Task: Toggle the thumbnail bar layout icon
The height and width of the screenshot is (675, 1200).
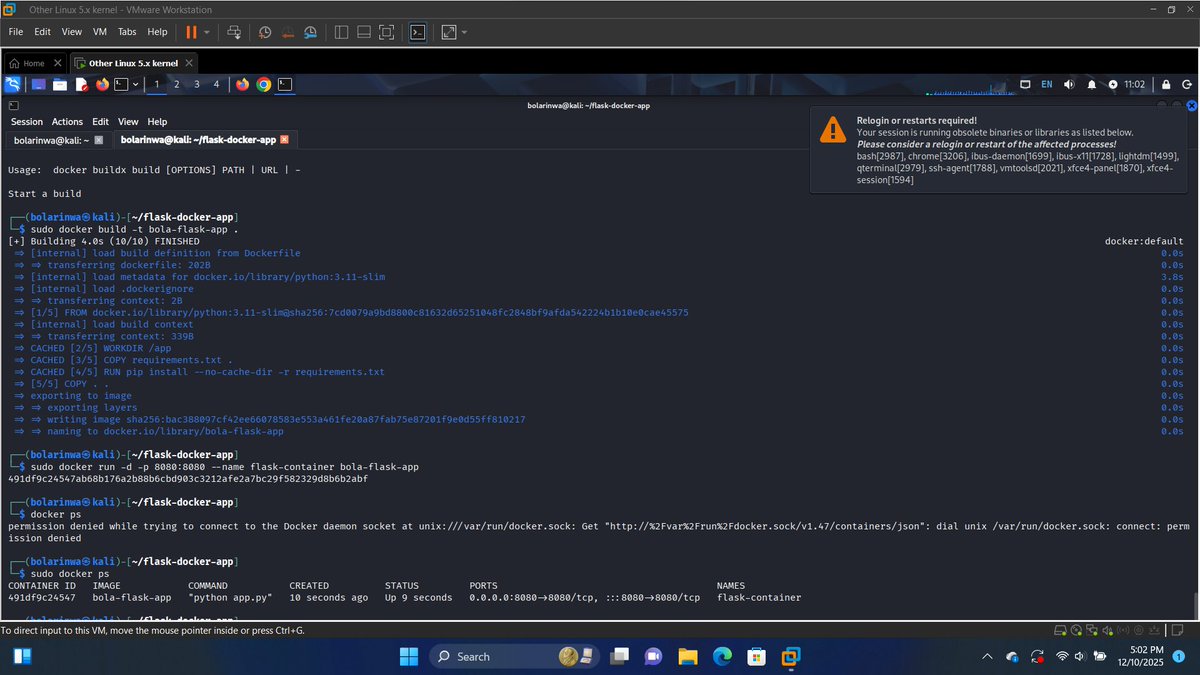Action: 364,32
